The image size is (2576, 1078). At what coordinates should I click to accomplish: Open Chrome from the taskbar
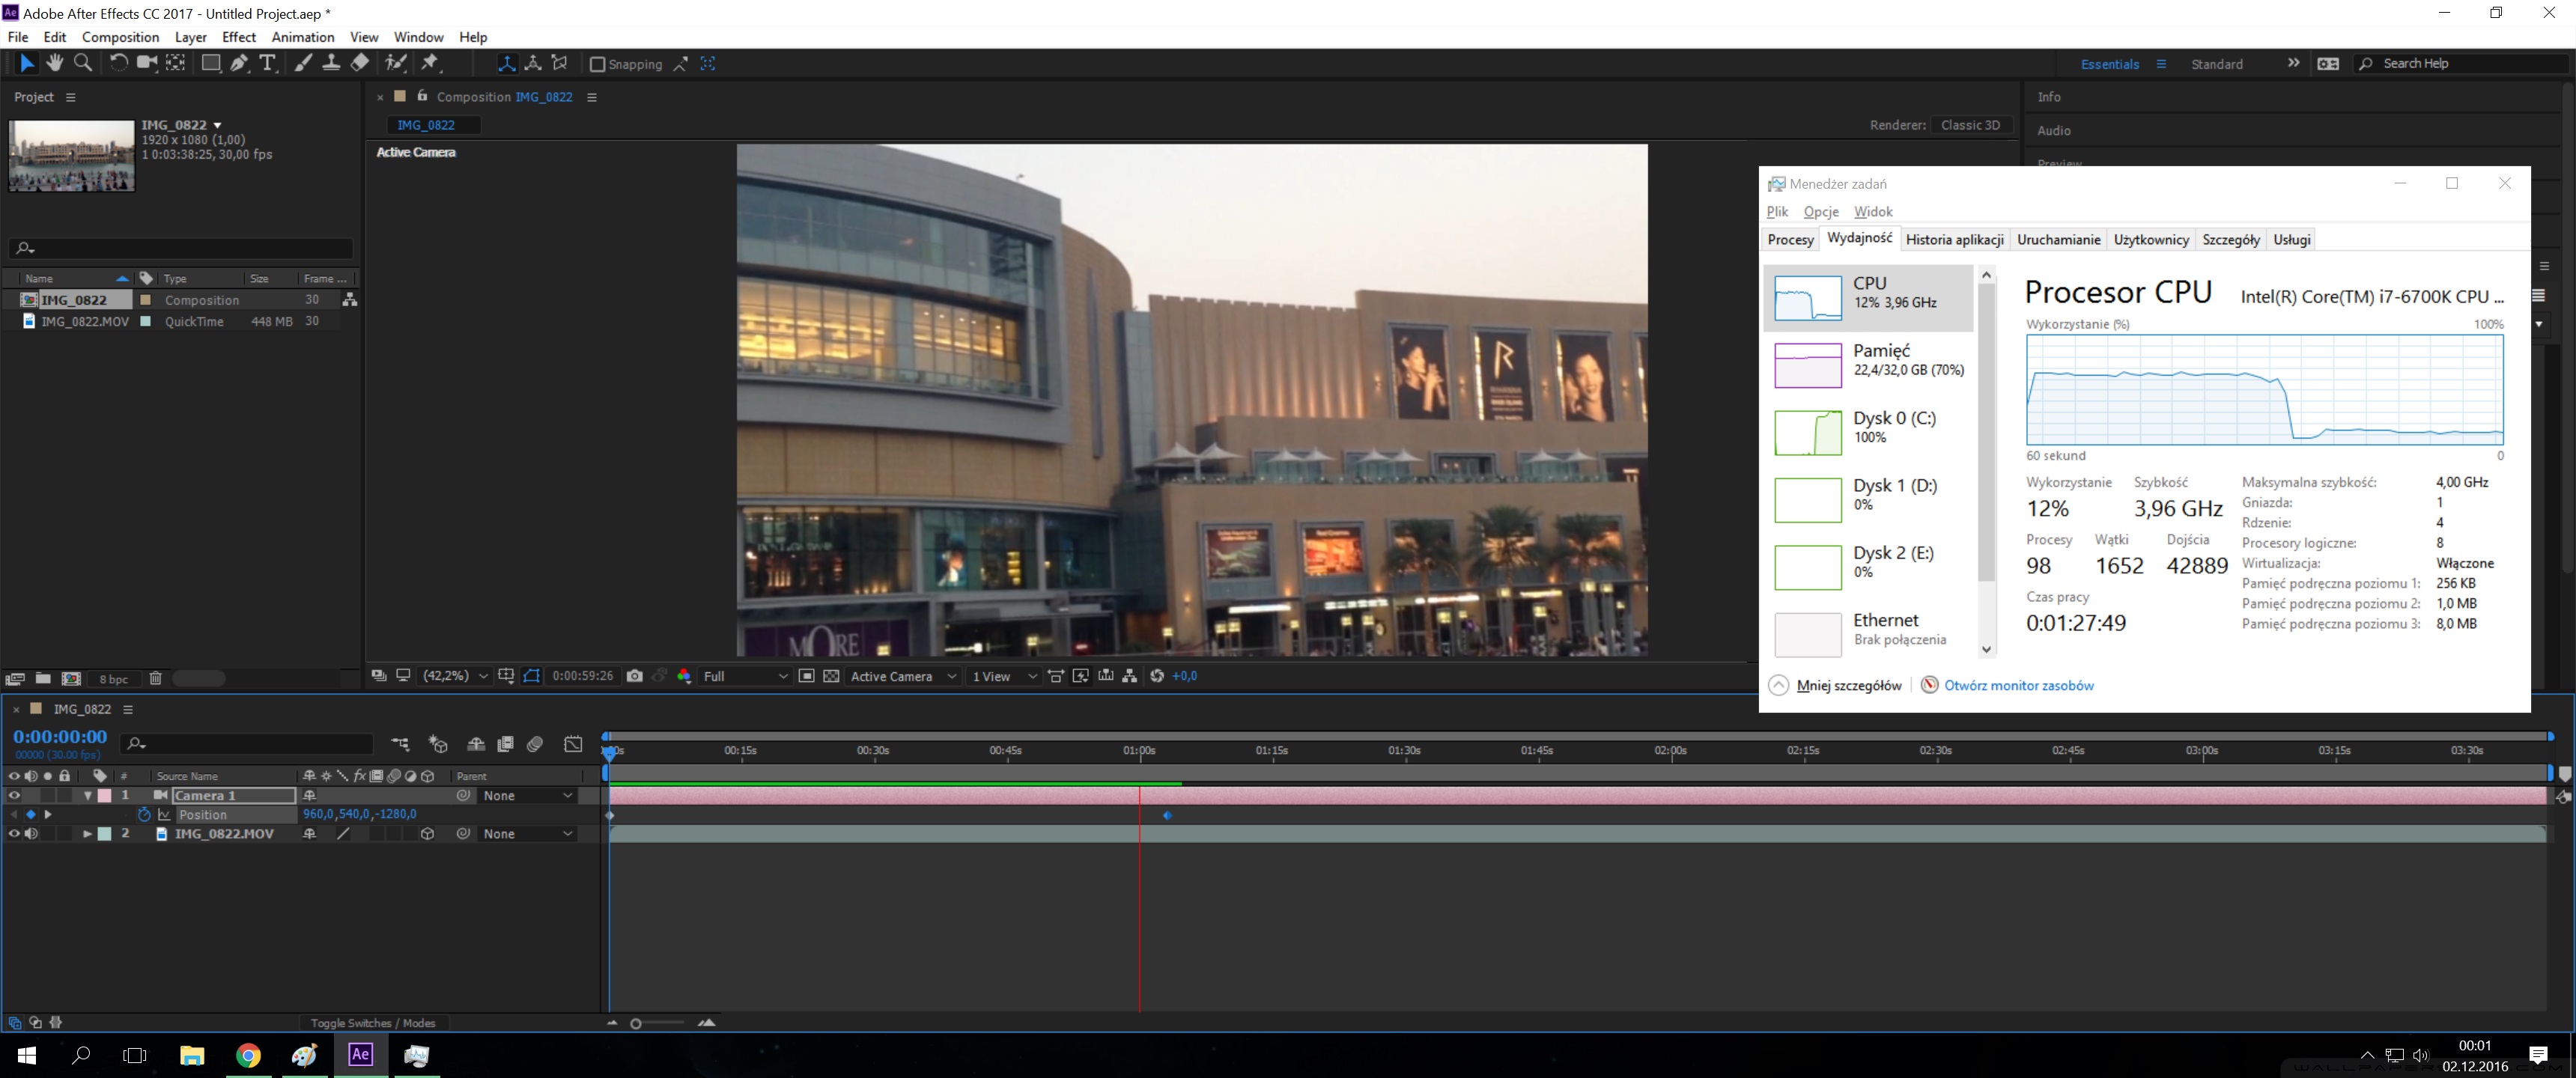pos(248,1055)
